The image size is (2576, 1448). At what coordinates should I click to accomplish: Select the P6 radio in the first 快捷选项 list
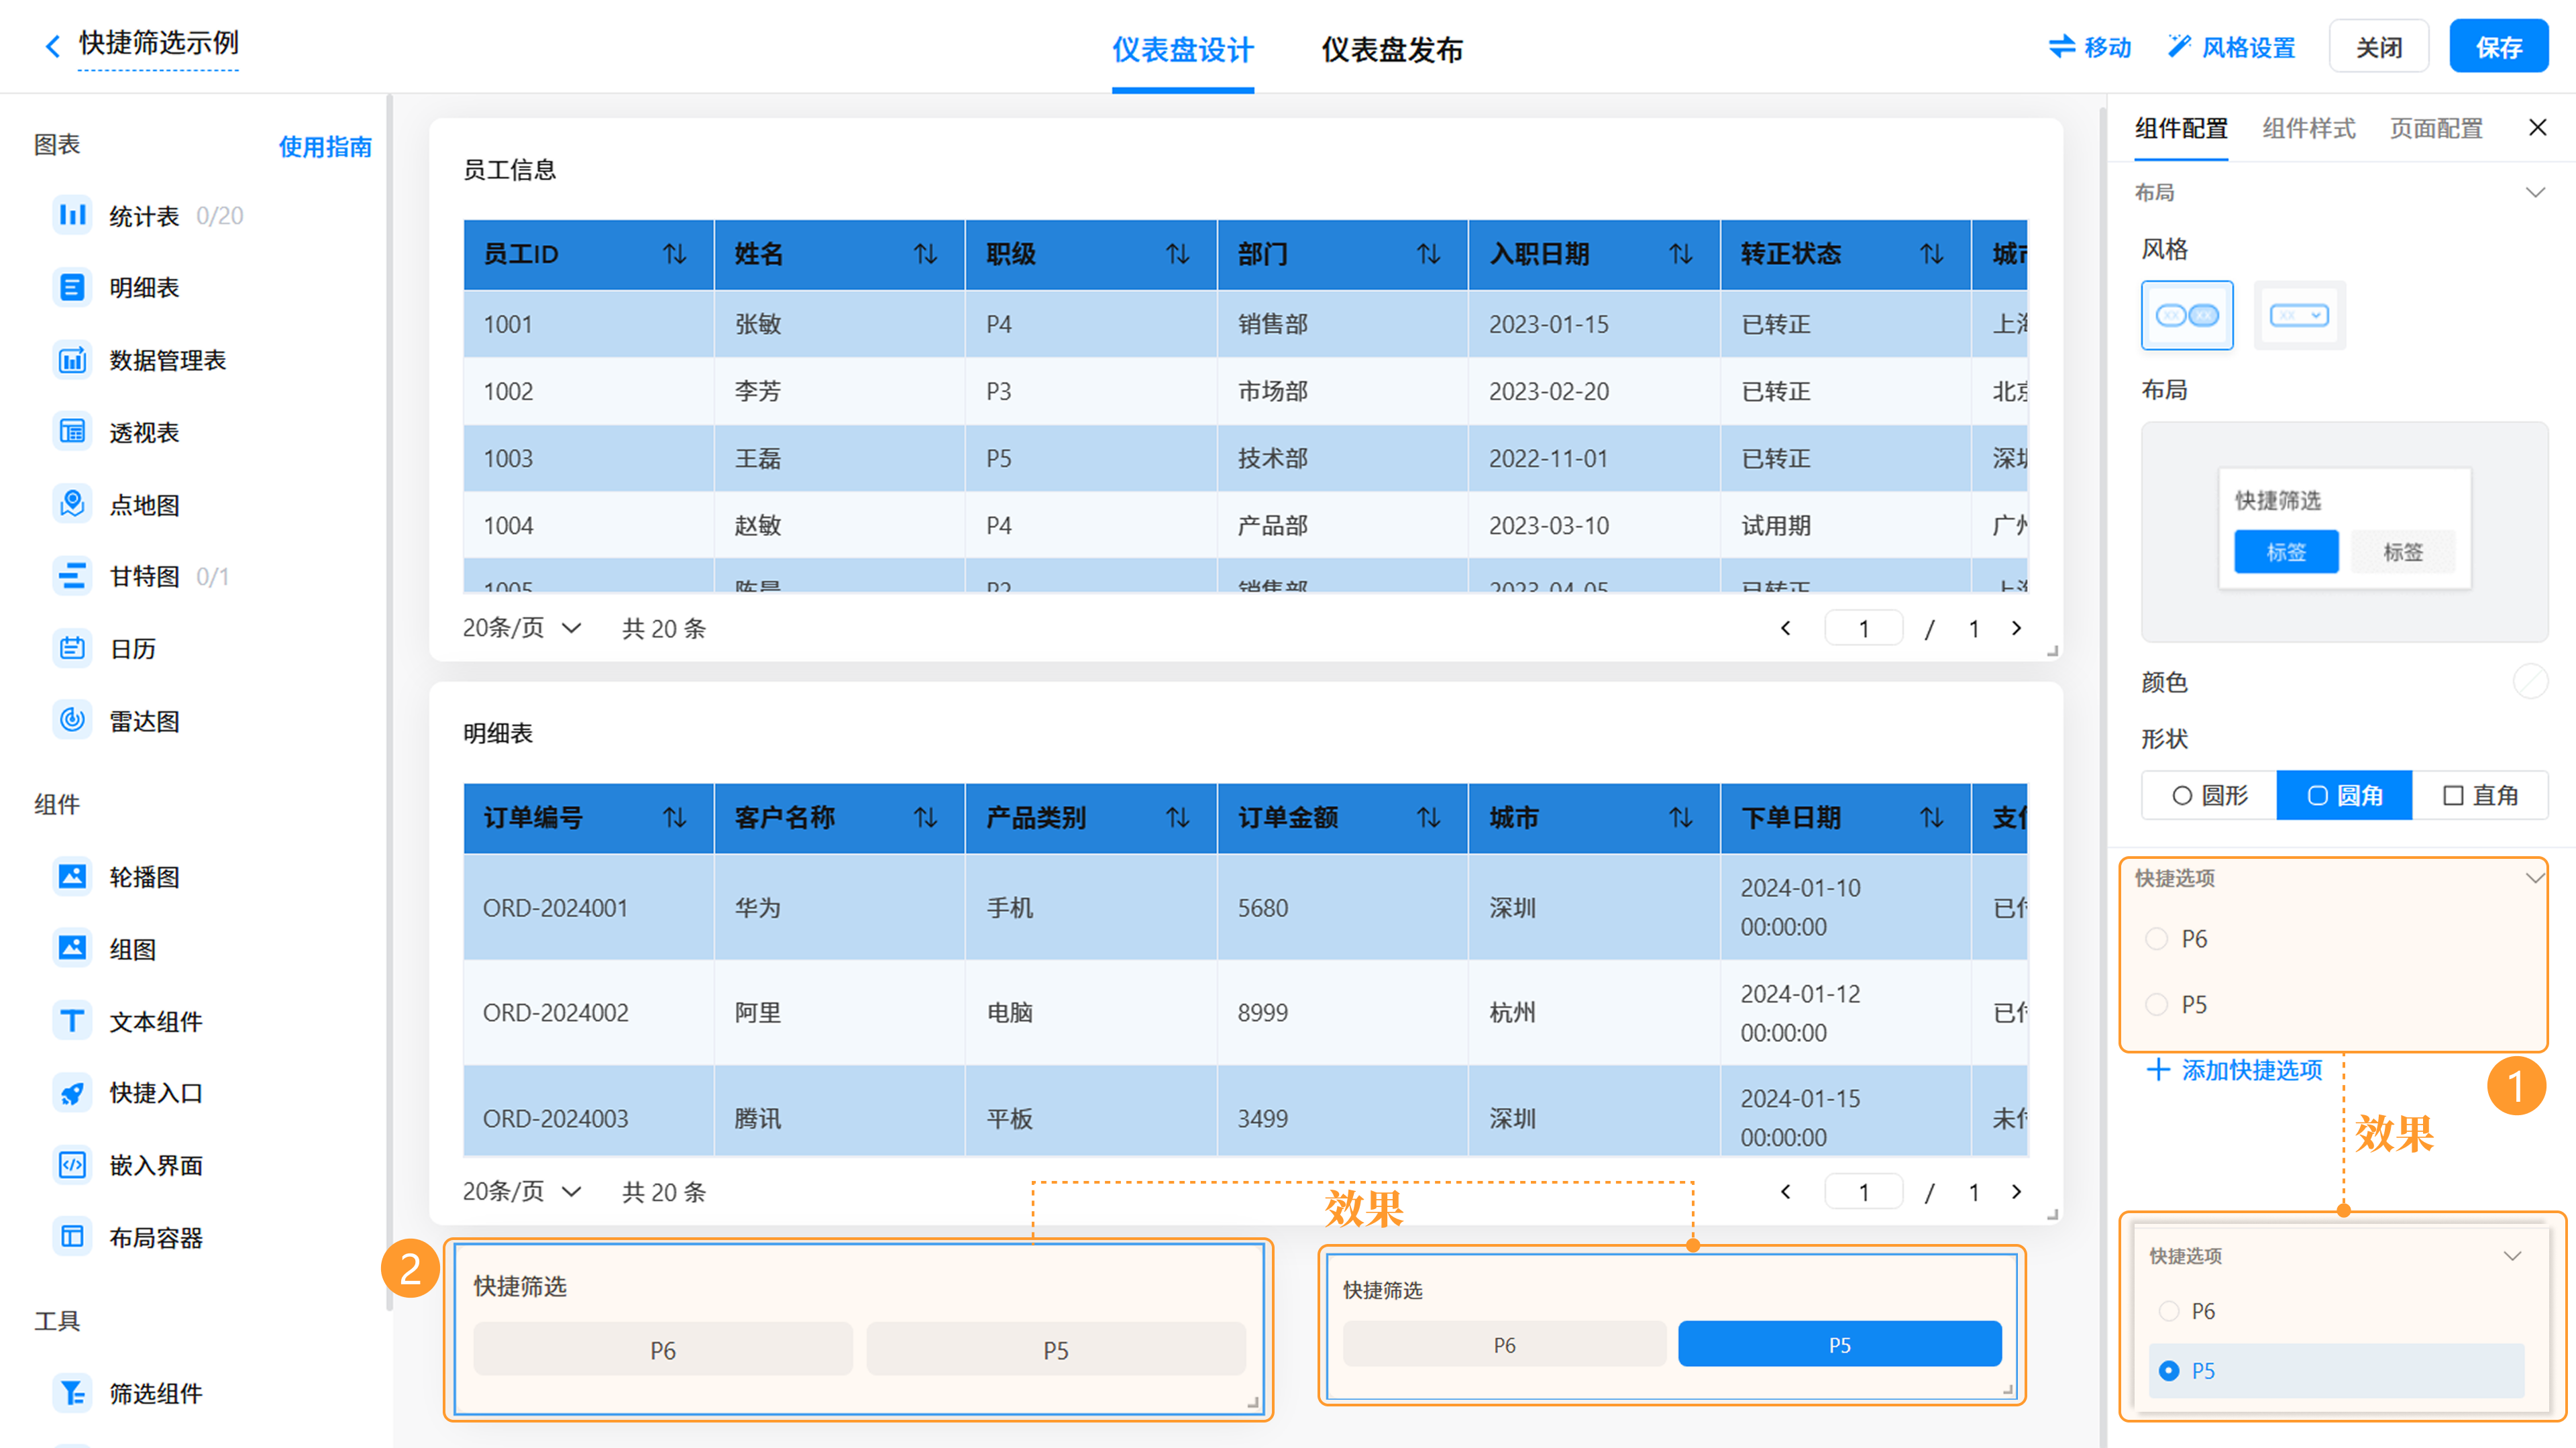click(2157, 939)
